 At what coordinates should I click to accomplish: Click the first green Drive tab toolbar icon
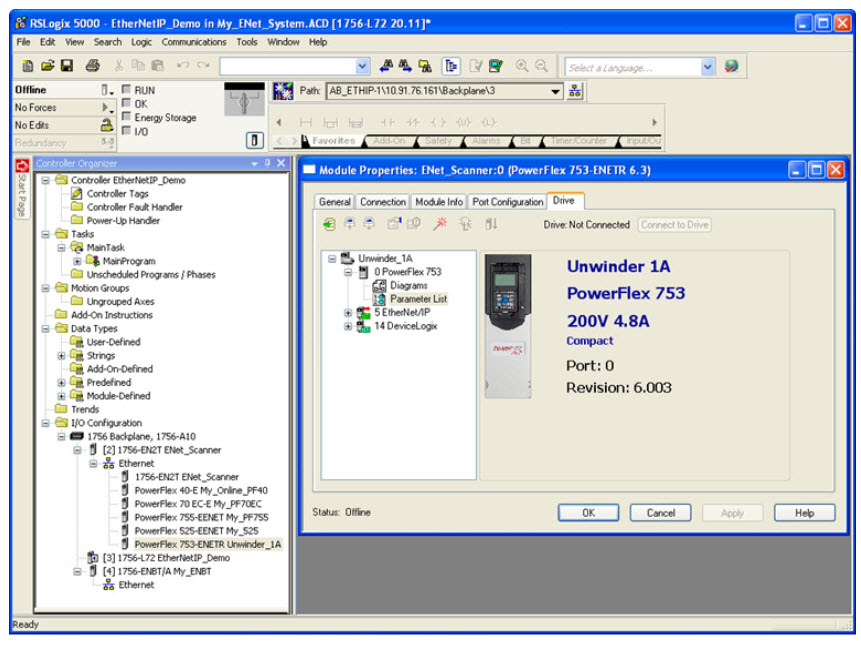pyautogui.click(x=330, y=225)
